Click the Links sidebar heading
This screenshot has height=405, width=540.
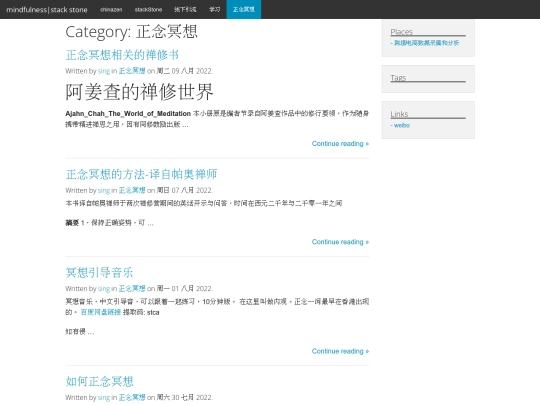click(399, 114)
